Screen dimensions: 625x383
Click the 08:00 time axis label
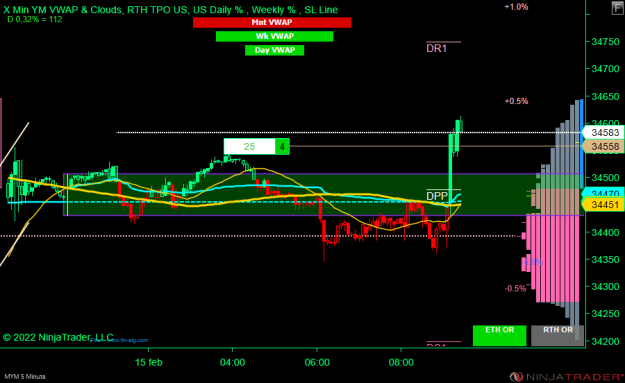tap(401, 362)
